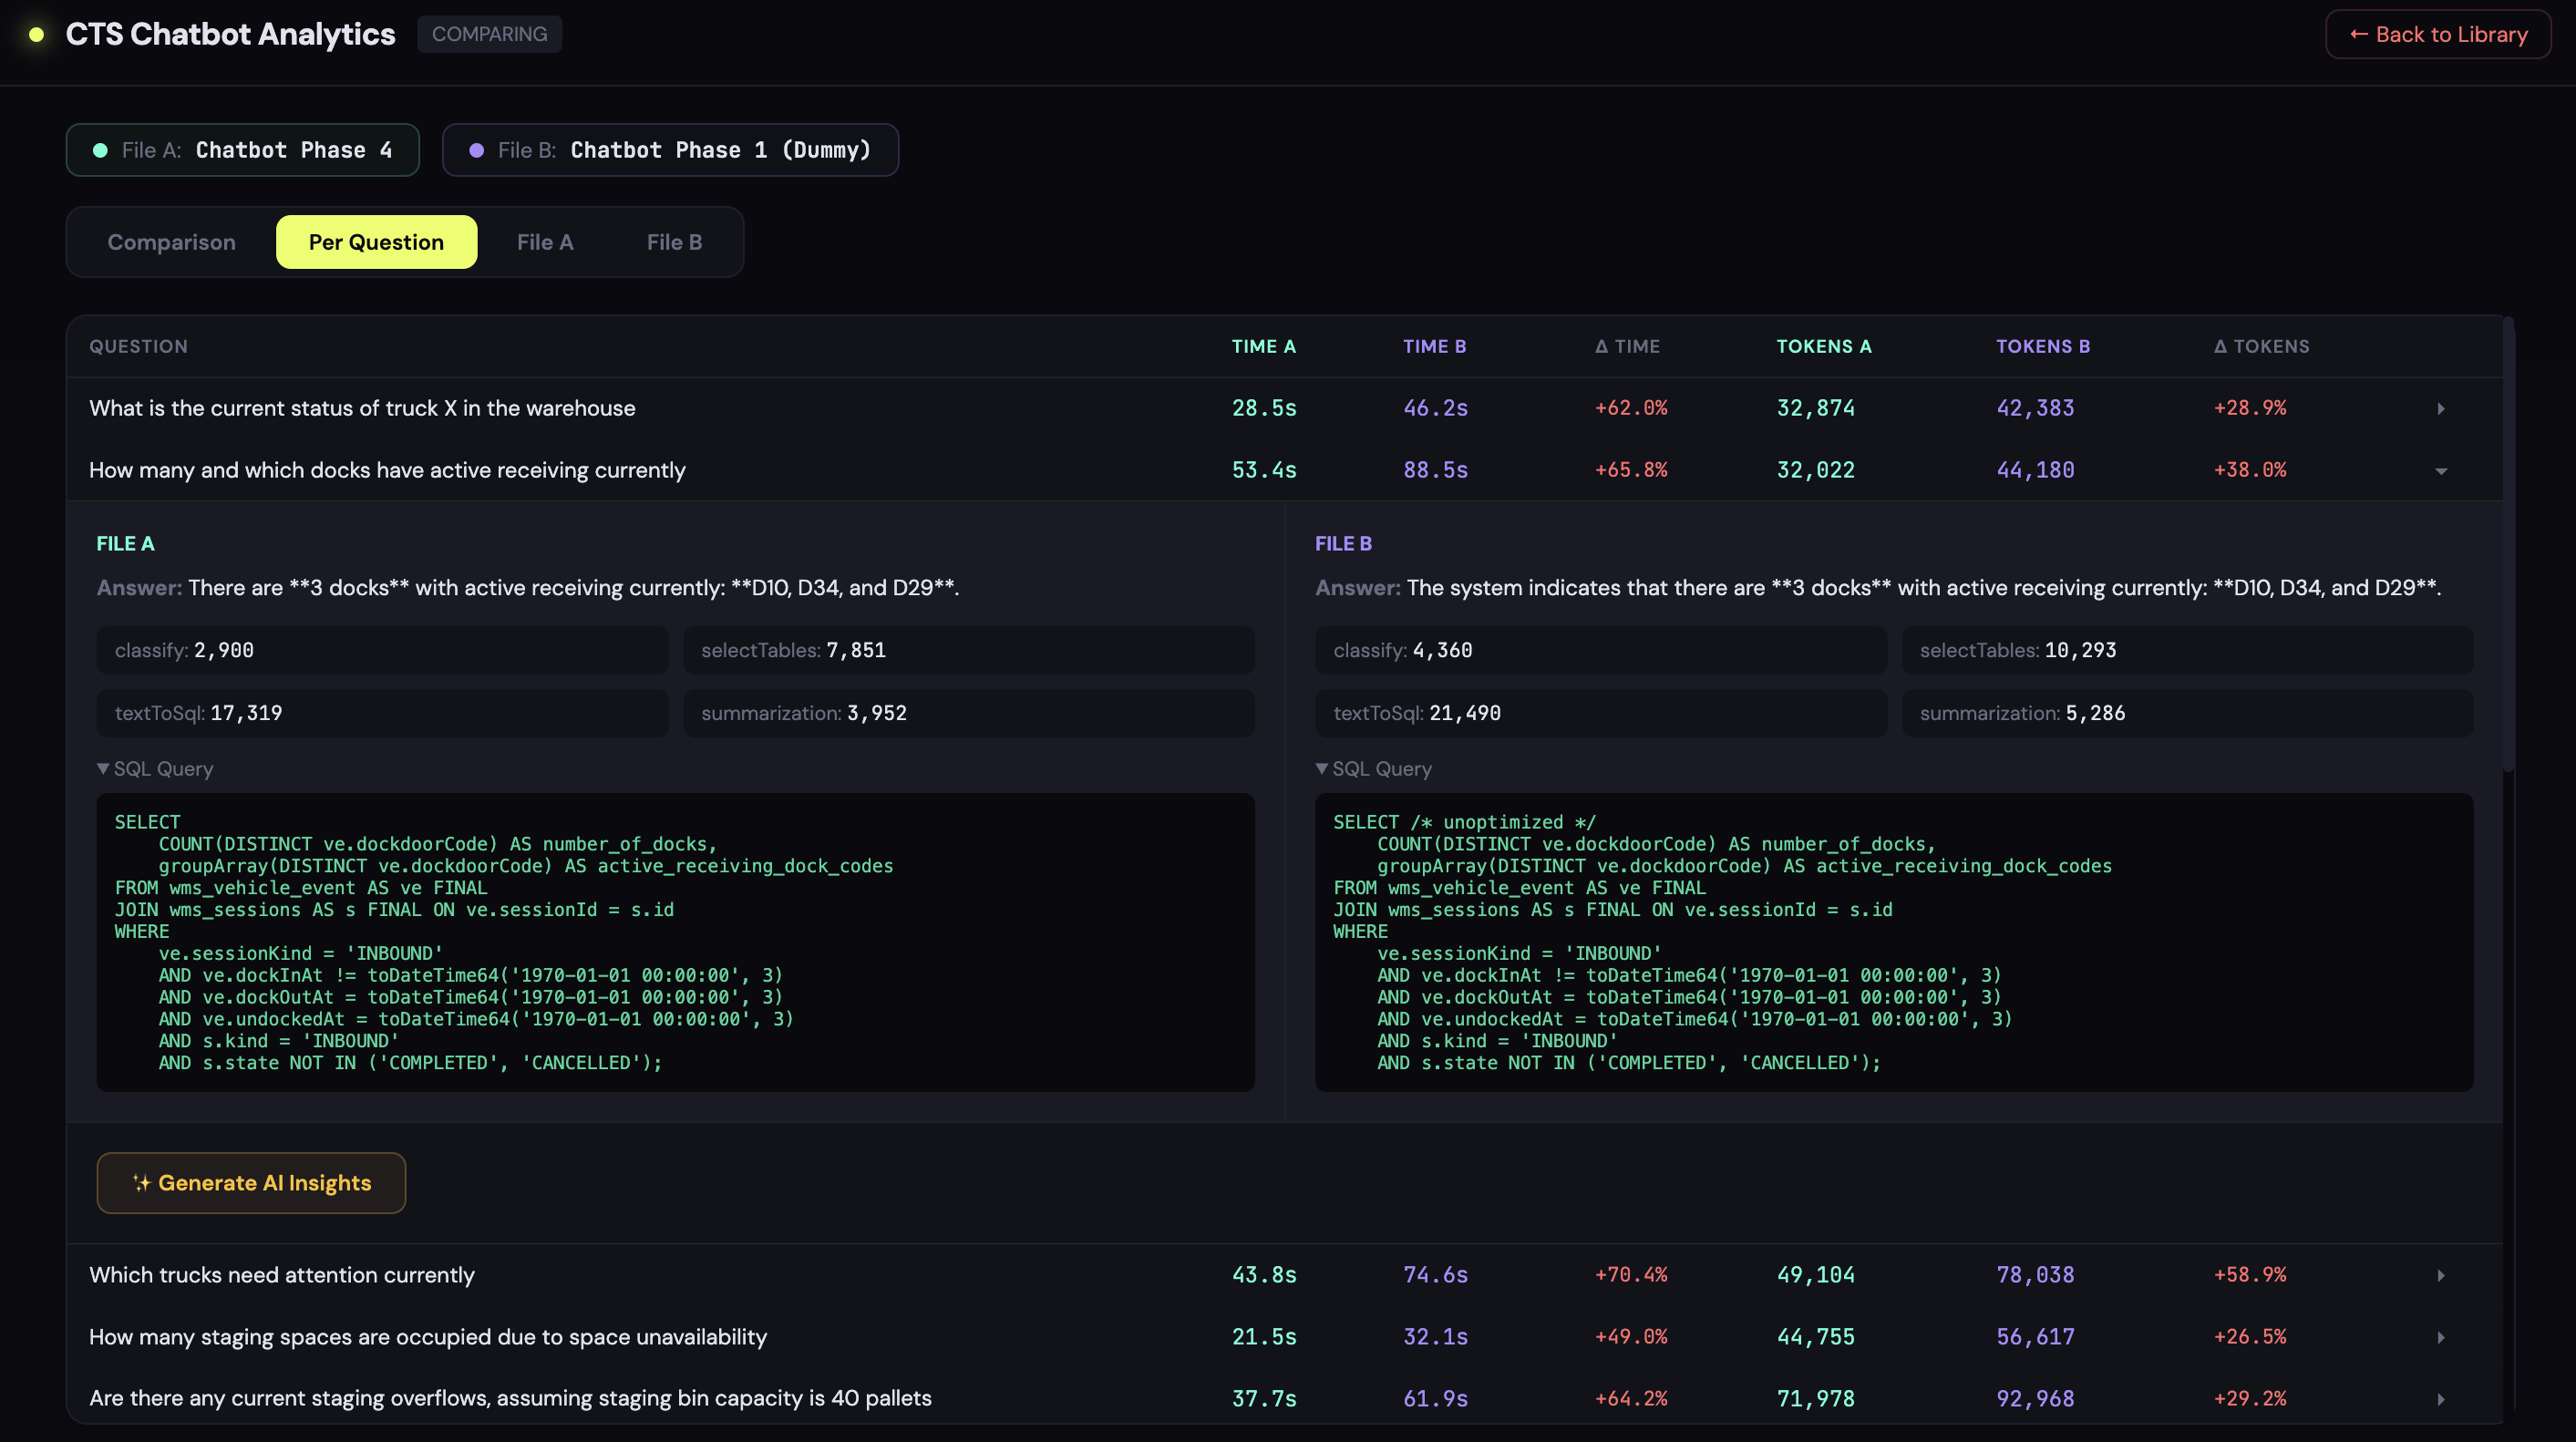
Task: Click the FILE A panel heading
Action: [x=125, y=544]
